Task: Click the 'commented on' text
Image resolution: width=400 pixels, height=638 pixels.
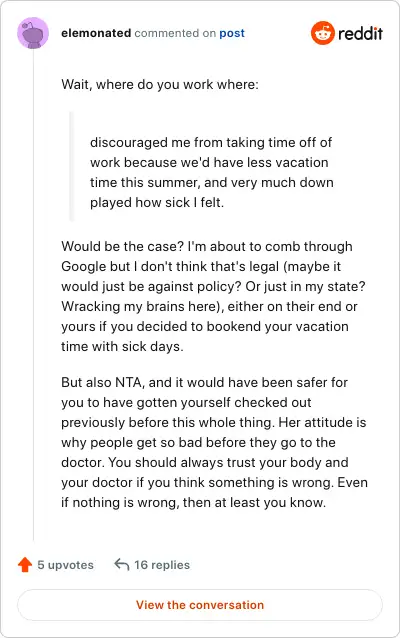Action: coord(175,33)
